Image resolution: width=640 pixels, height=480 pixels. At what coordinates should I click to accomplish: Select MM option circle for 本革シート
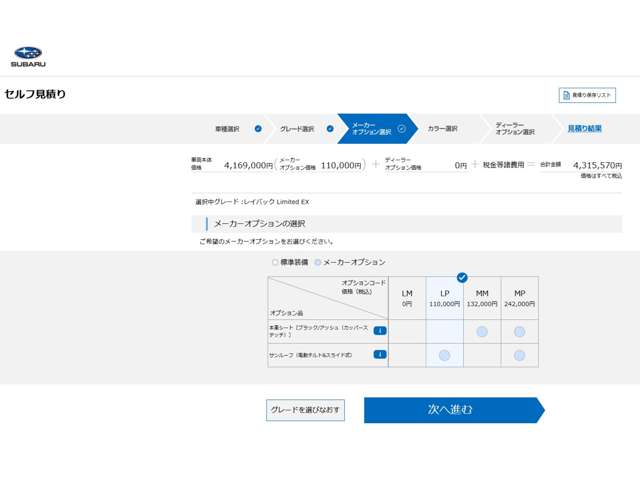[482, 331]
